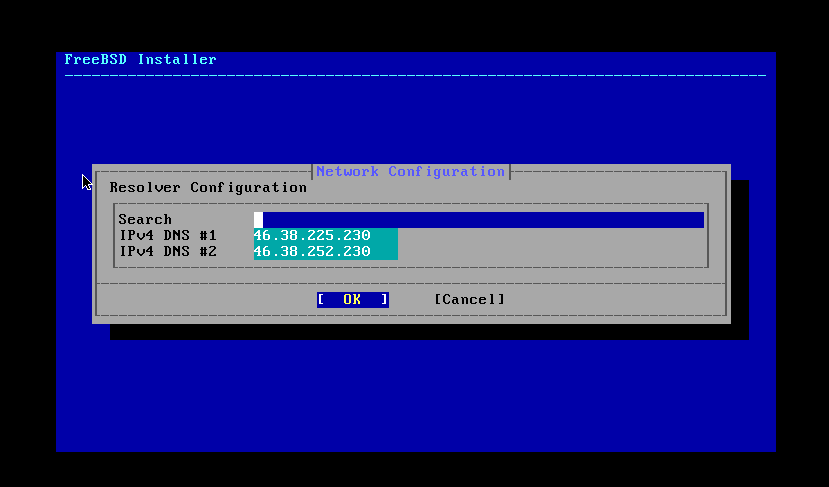The image size is (829, 487).
Task: Click the "Search" label
Action: click(145, 220)
